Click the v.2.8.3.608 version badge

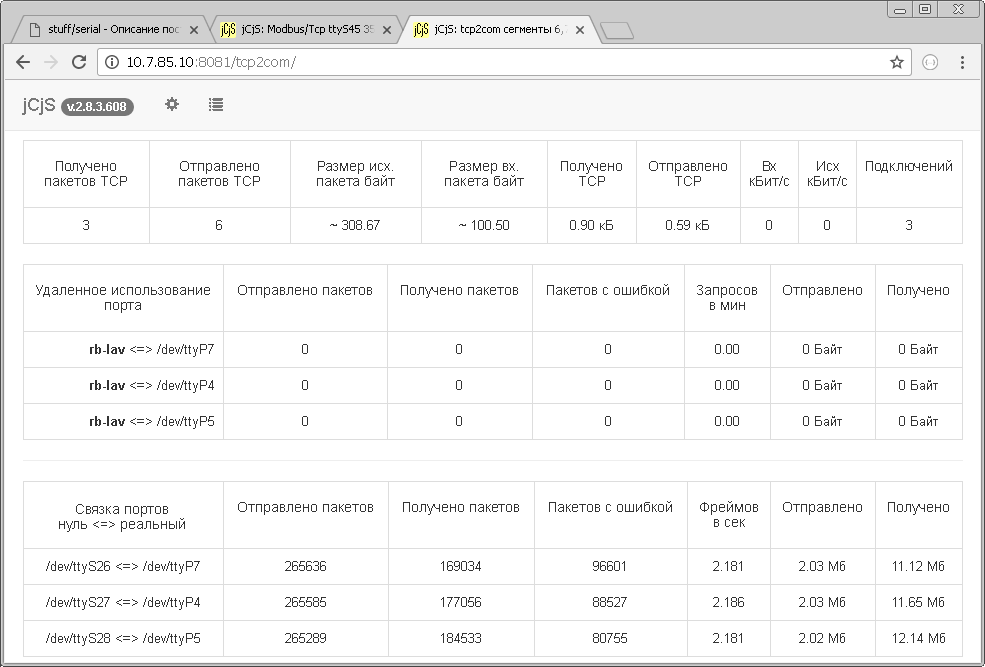[x=97, y=106]
